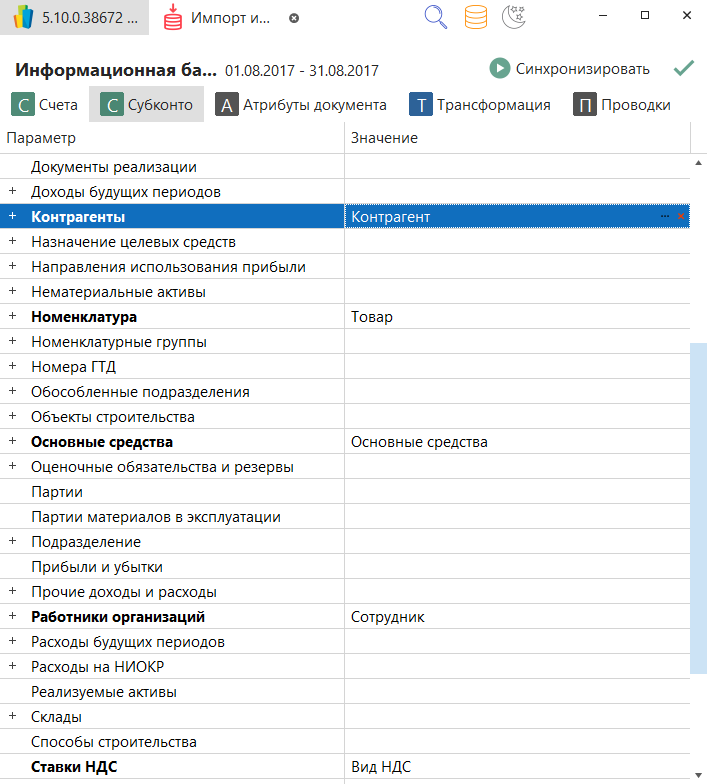Expand the Основные средства row
The image size is (707, 784).
pyautogui.click(x=13, y=442)
